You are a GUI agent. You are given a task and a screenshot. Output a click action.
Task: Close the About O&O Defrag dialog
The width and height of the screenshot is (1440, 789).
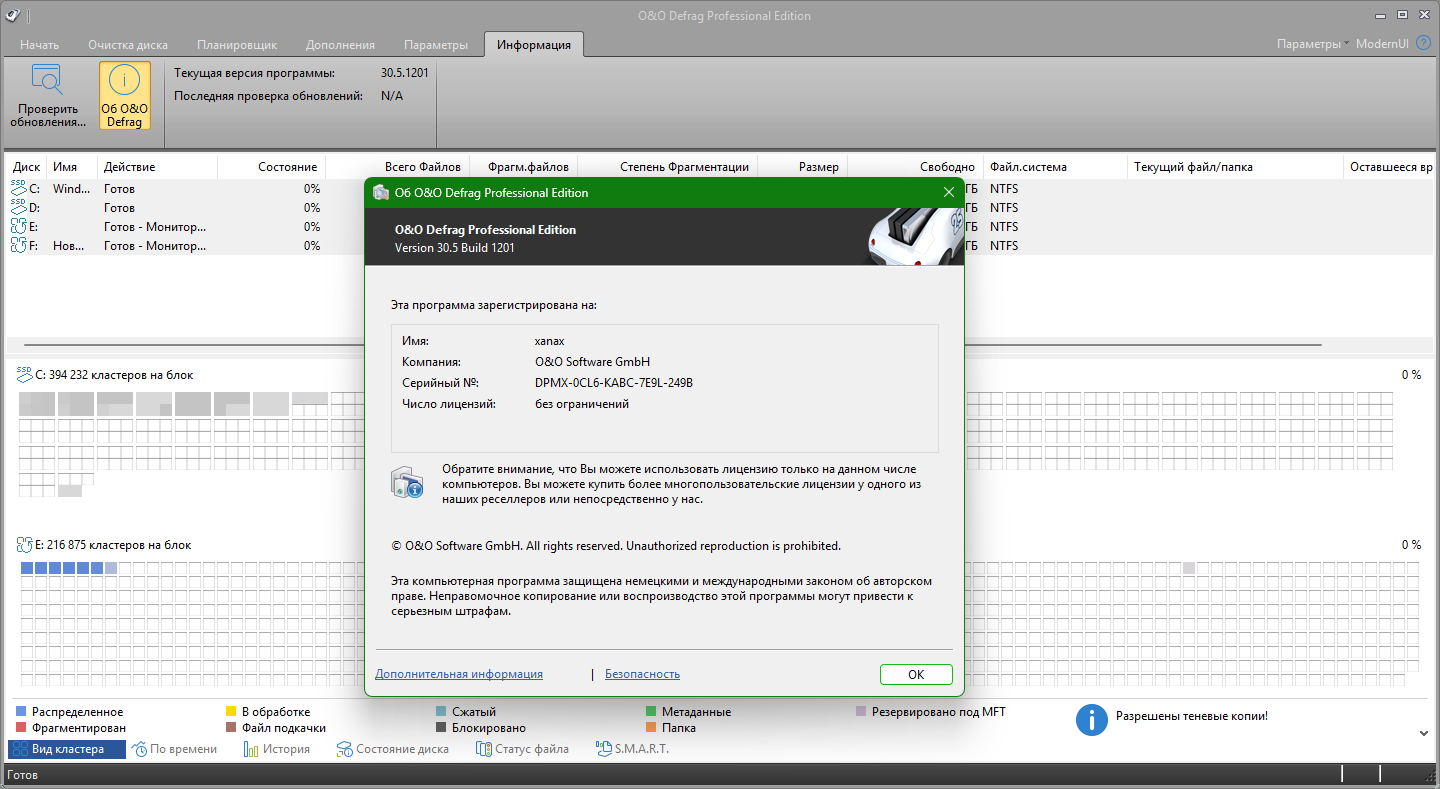pos(949,192)
